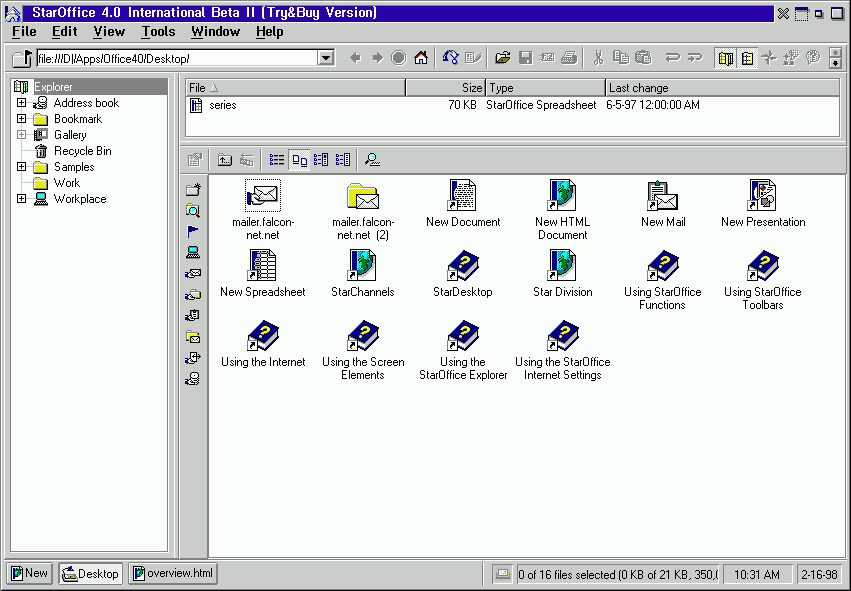Viewport: 851px width, 591px height.
Task: Go up one folder level icon
Action: (x=225, y=160)
